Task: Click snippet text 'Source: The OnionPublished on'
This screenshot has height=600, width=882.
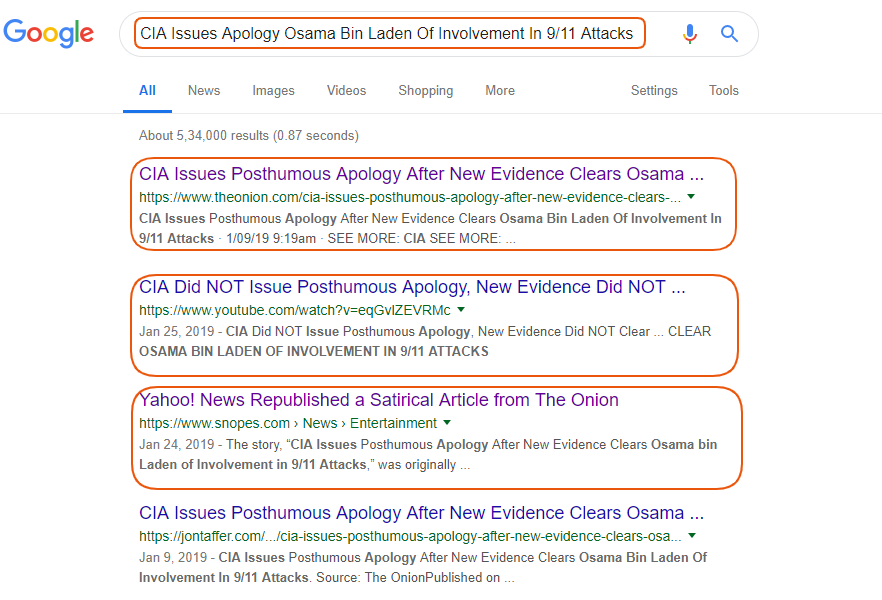Action: [408, 578]
